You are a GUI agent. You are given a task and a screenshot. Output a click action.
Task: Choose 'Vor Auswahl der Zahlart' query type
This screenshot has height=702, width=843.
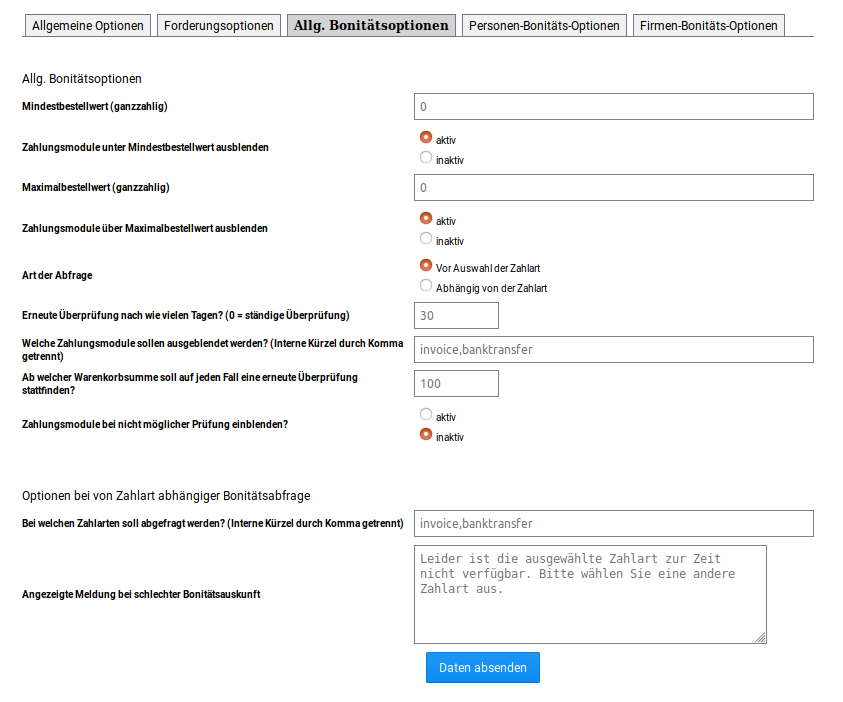coord(426,266)
